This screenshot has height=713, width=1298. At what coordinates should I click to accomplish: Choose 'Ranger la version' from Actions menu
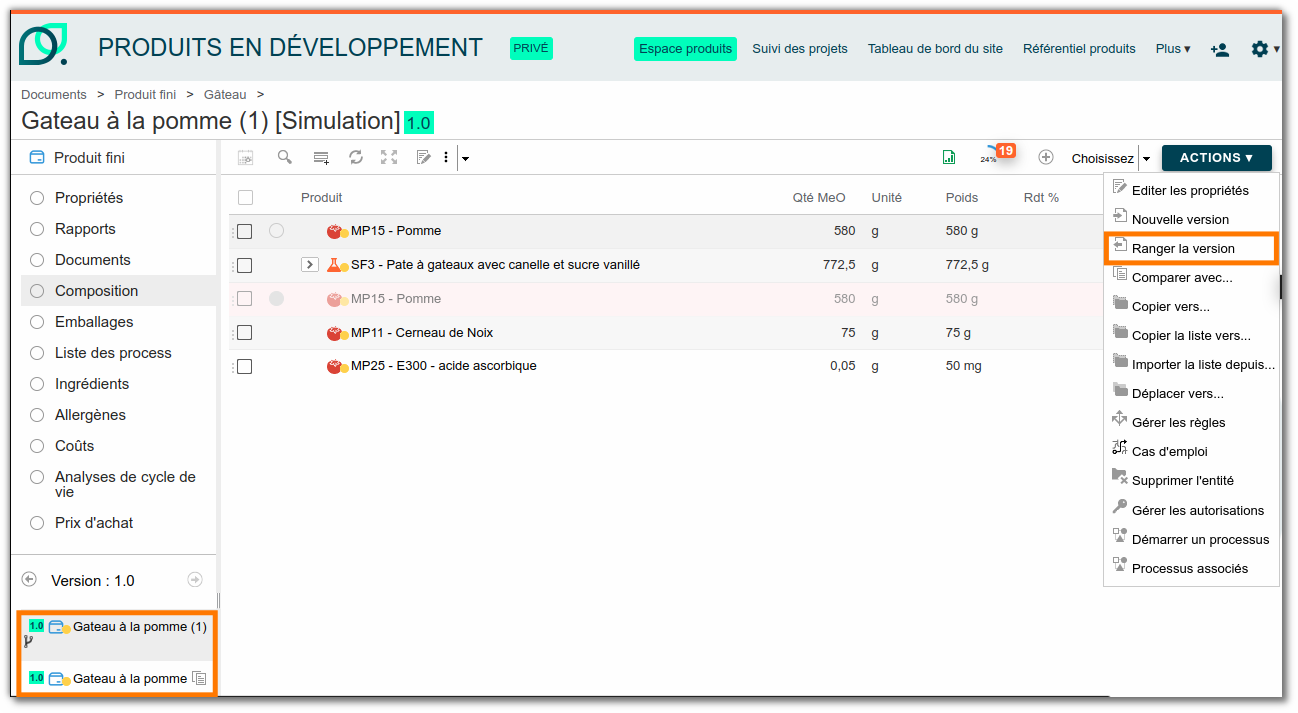coord(1183,248)
